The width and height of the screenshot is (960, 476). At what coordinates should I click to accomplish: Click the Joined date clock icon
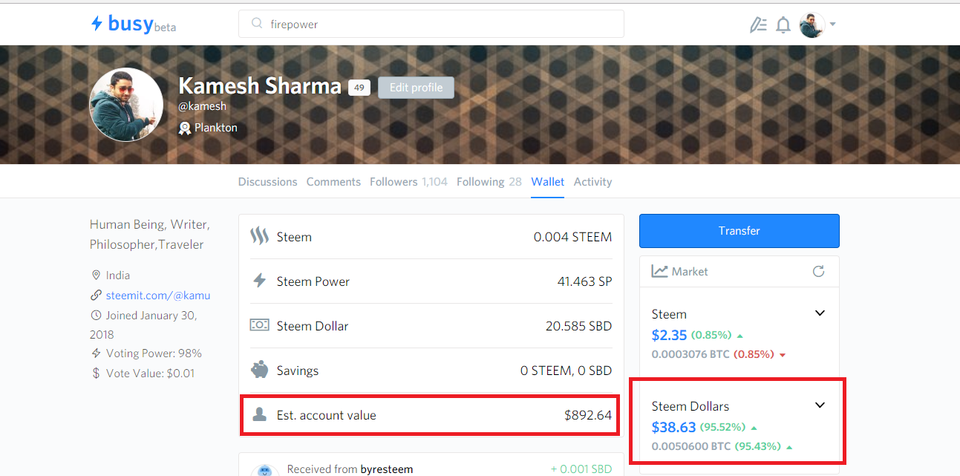click(96, 315)
